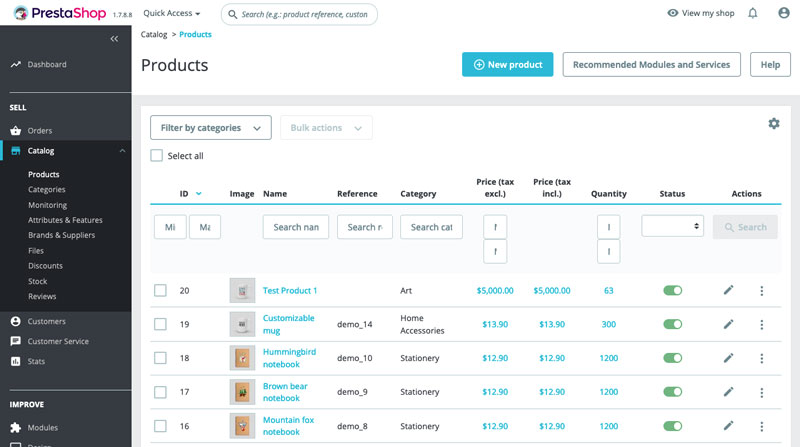
Task: Check the Select all checkbox
Action: (x=157, y=156)
